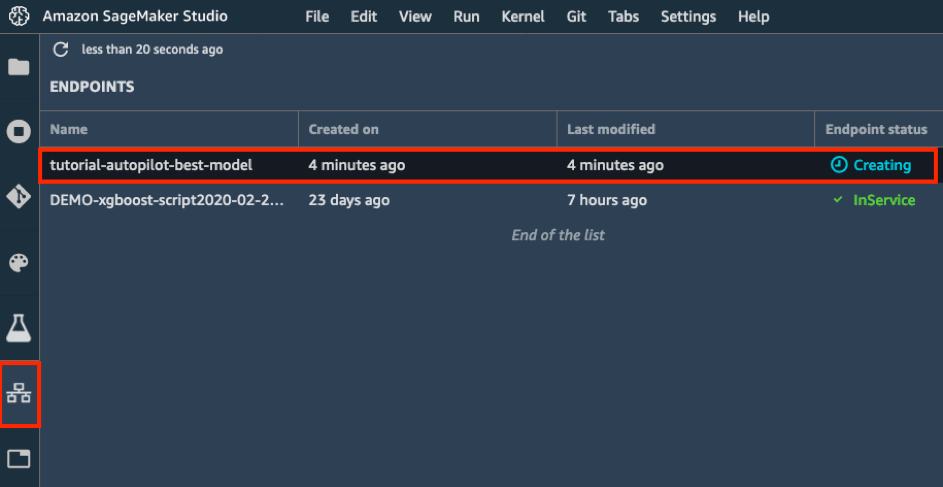Open the File menu

(317, 16)
